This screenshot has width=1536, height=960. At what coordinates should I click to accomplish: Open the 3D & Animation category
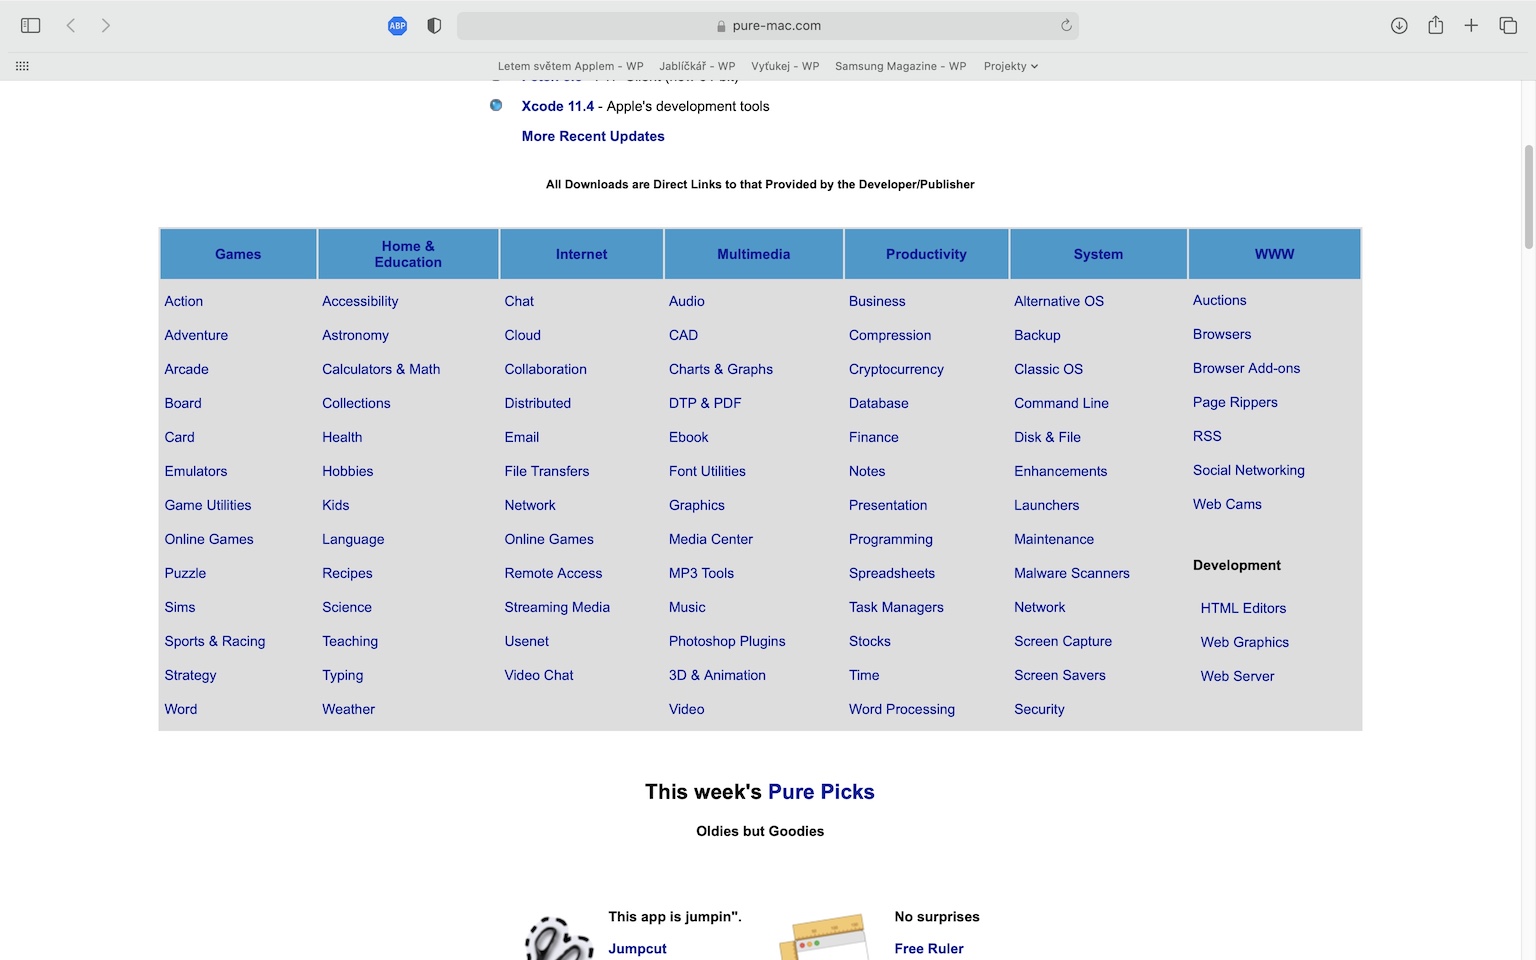717,675
